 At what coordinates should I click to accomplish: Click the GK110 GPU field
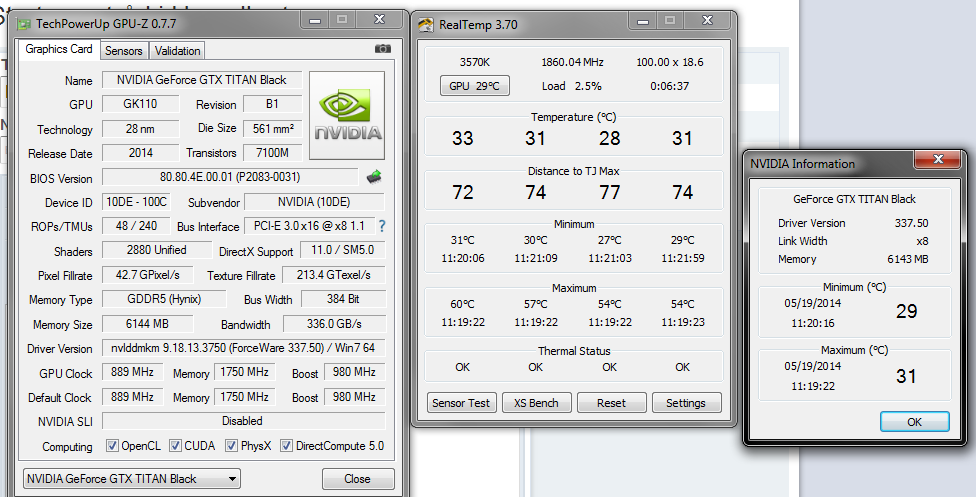[x=140, y=103]
